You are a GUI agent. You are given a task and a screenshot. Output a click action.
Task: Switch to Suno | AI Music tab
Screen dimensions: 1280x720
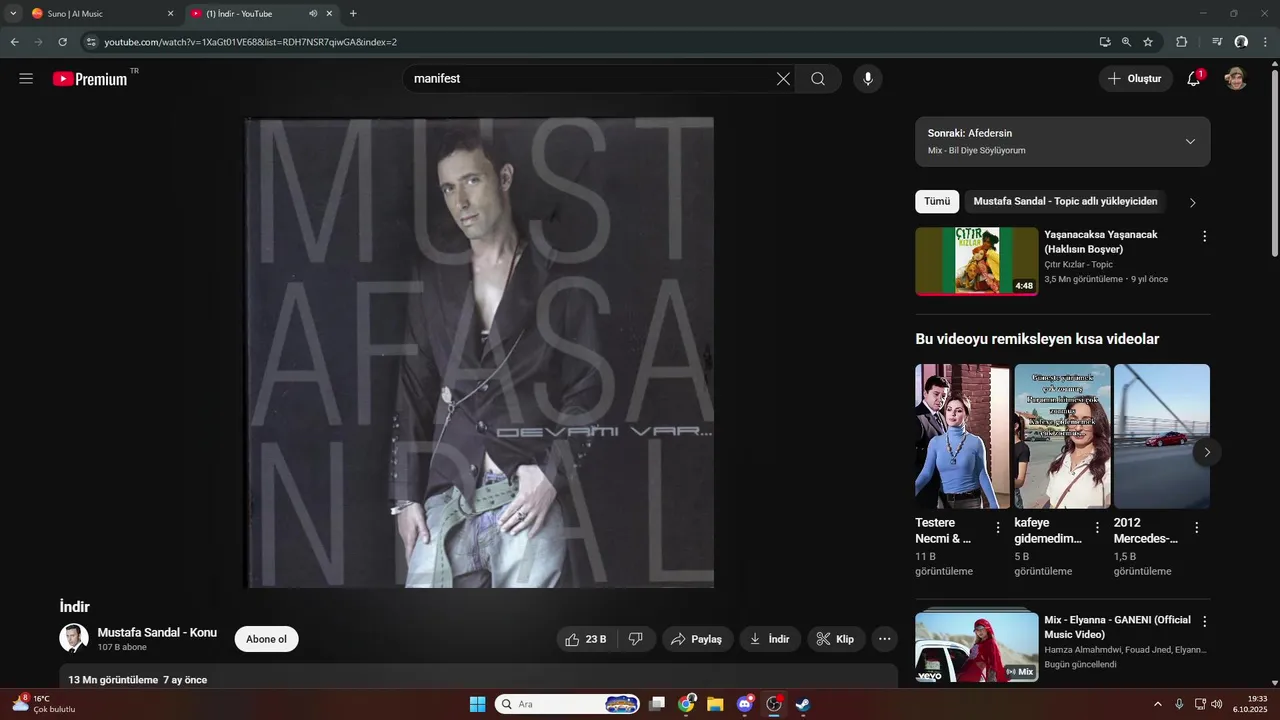coord(103,14)
